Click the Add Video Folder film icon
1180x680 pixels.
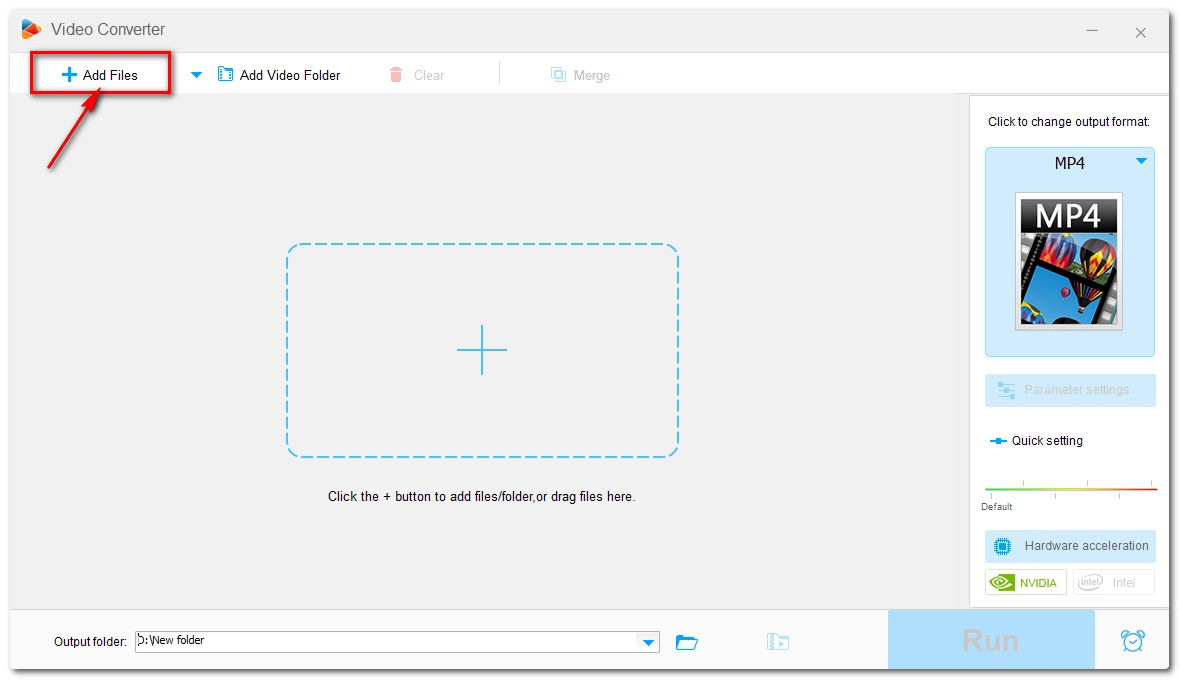tap(226, 75)
